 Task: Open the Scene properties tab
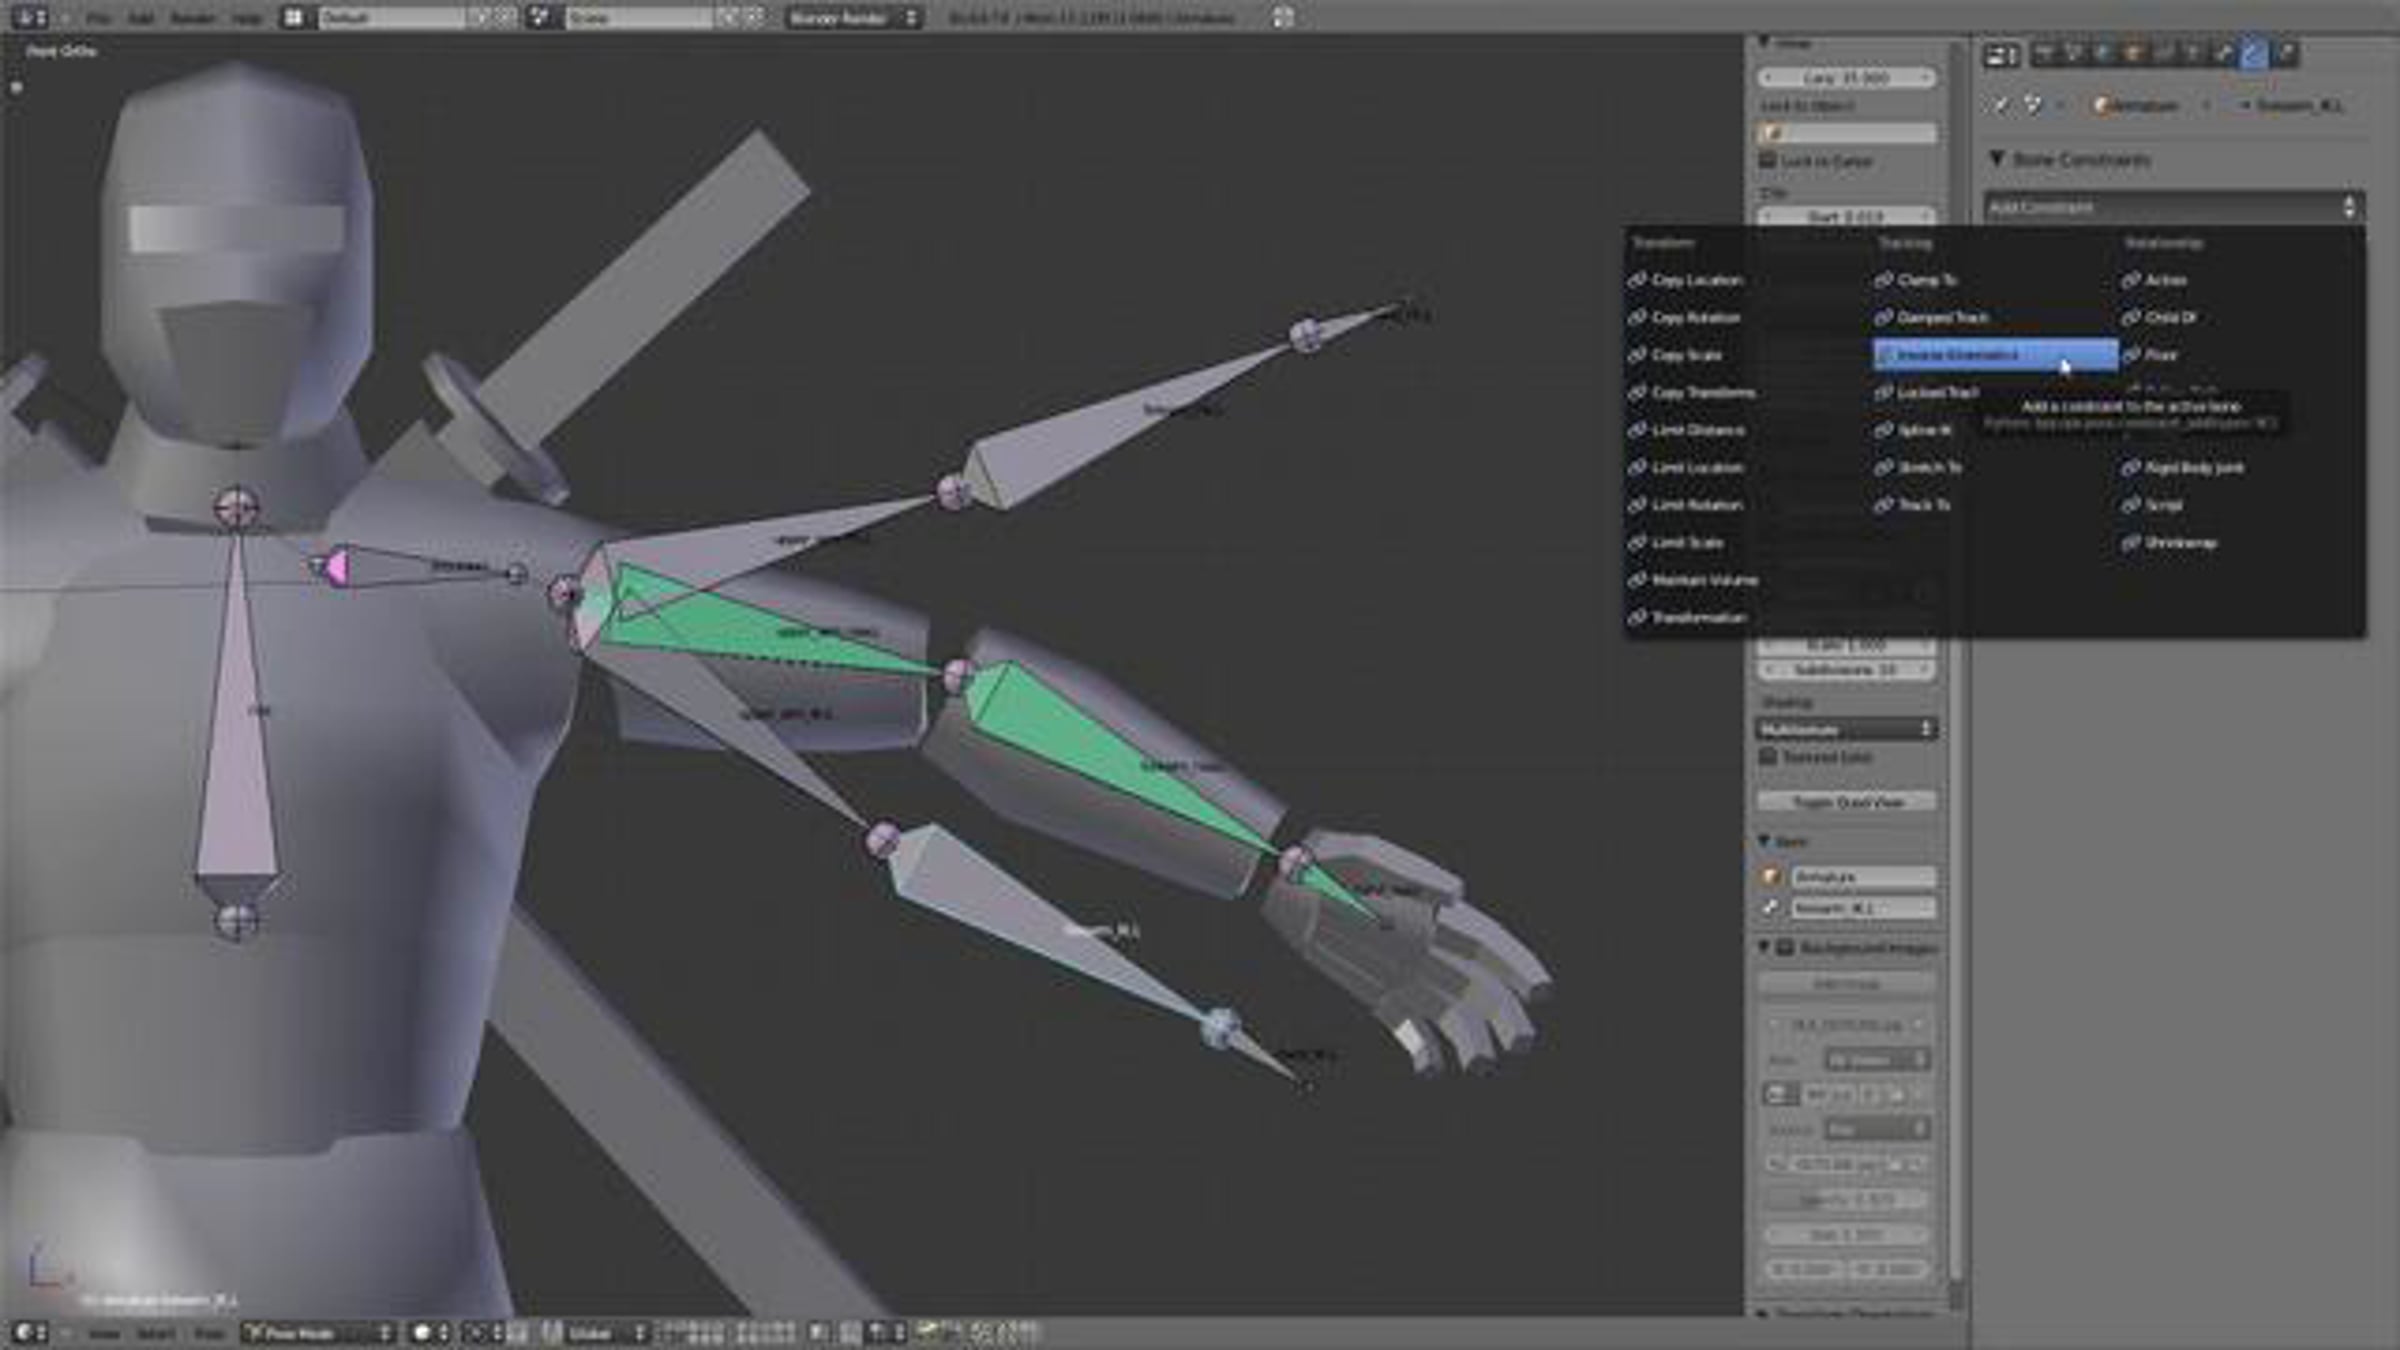[x=2074, y=55]
